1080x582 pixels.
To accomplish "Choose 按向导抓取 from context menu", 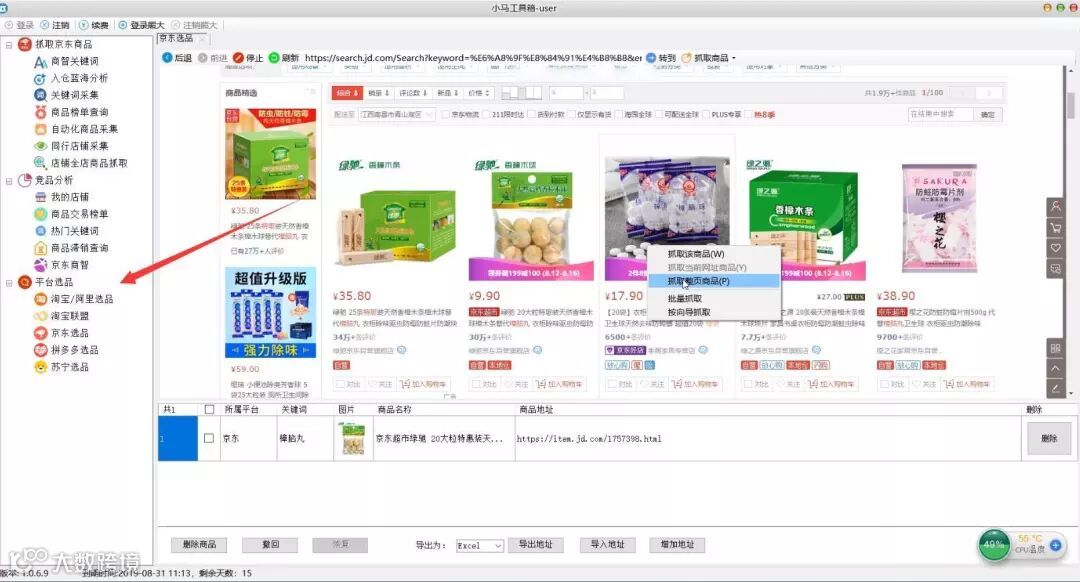I will point(714,312).
